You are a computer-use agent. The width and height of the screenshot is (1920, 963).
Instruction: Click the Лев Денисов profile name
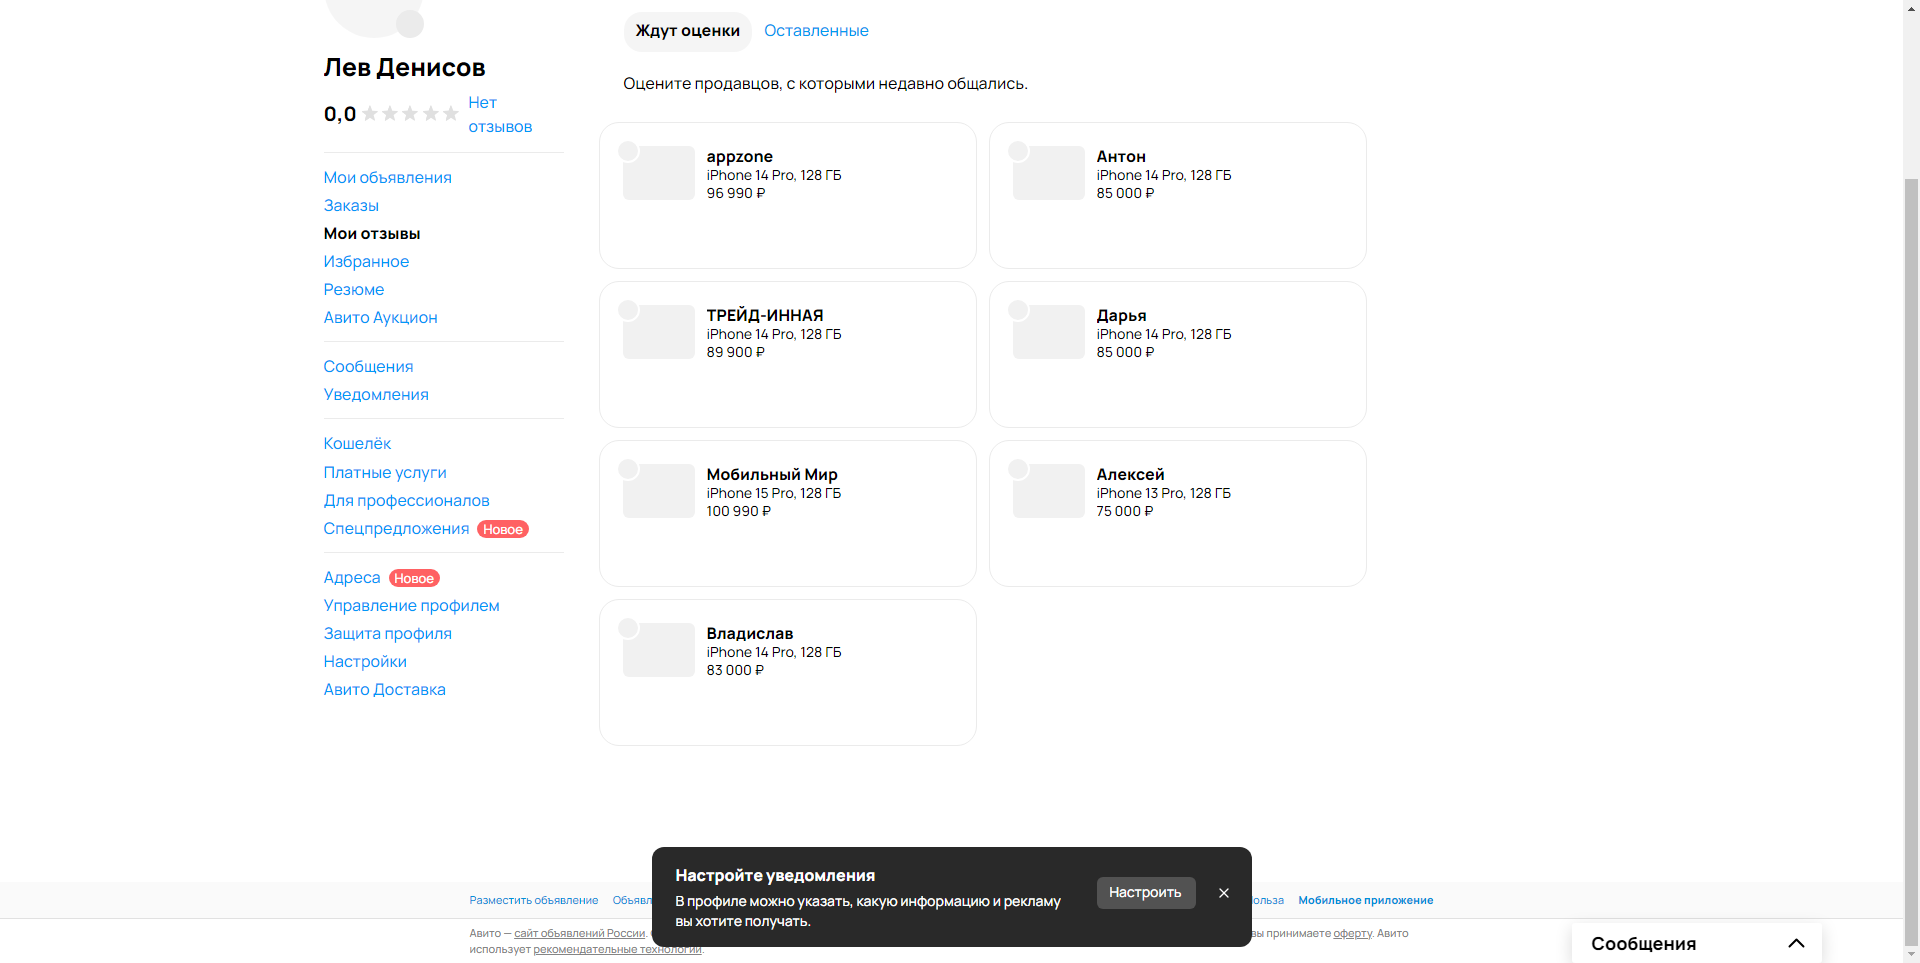(x=404, y=67)
